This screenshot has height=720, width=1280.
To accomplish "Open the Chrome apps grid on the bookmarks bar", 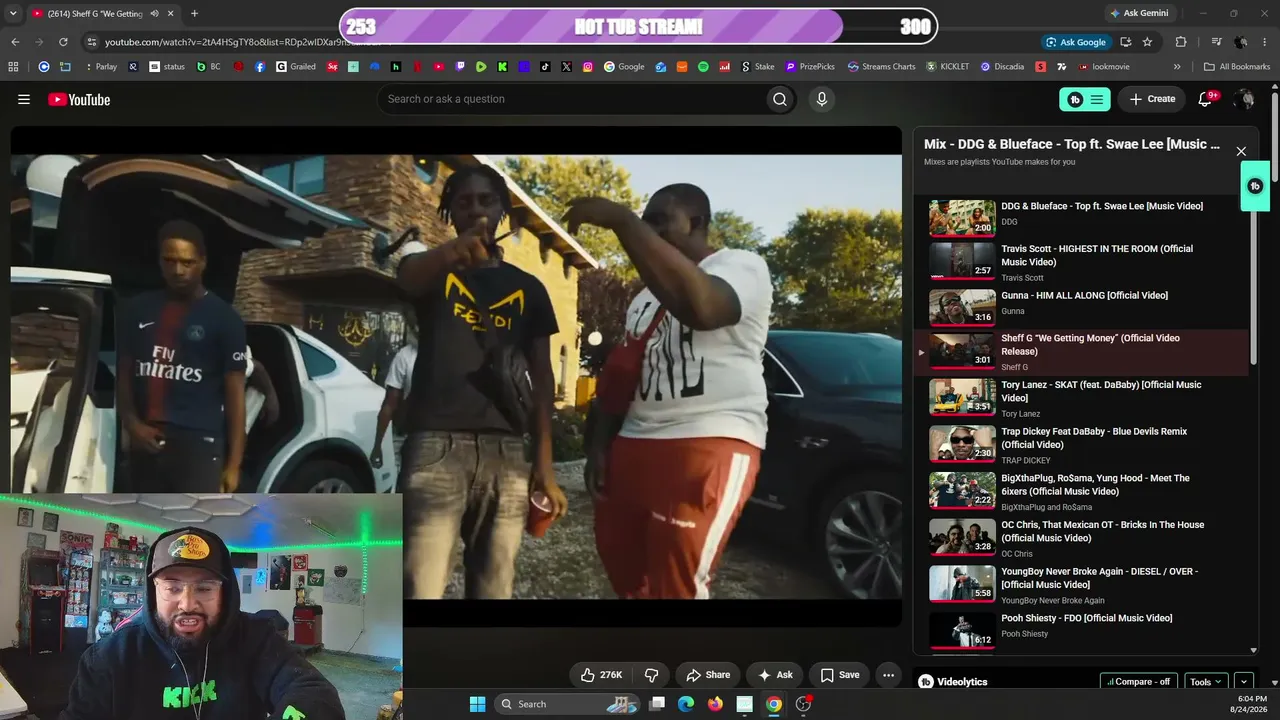I will [x=13, y=67].
